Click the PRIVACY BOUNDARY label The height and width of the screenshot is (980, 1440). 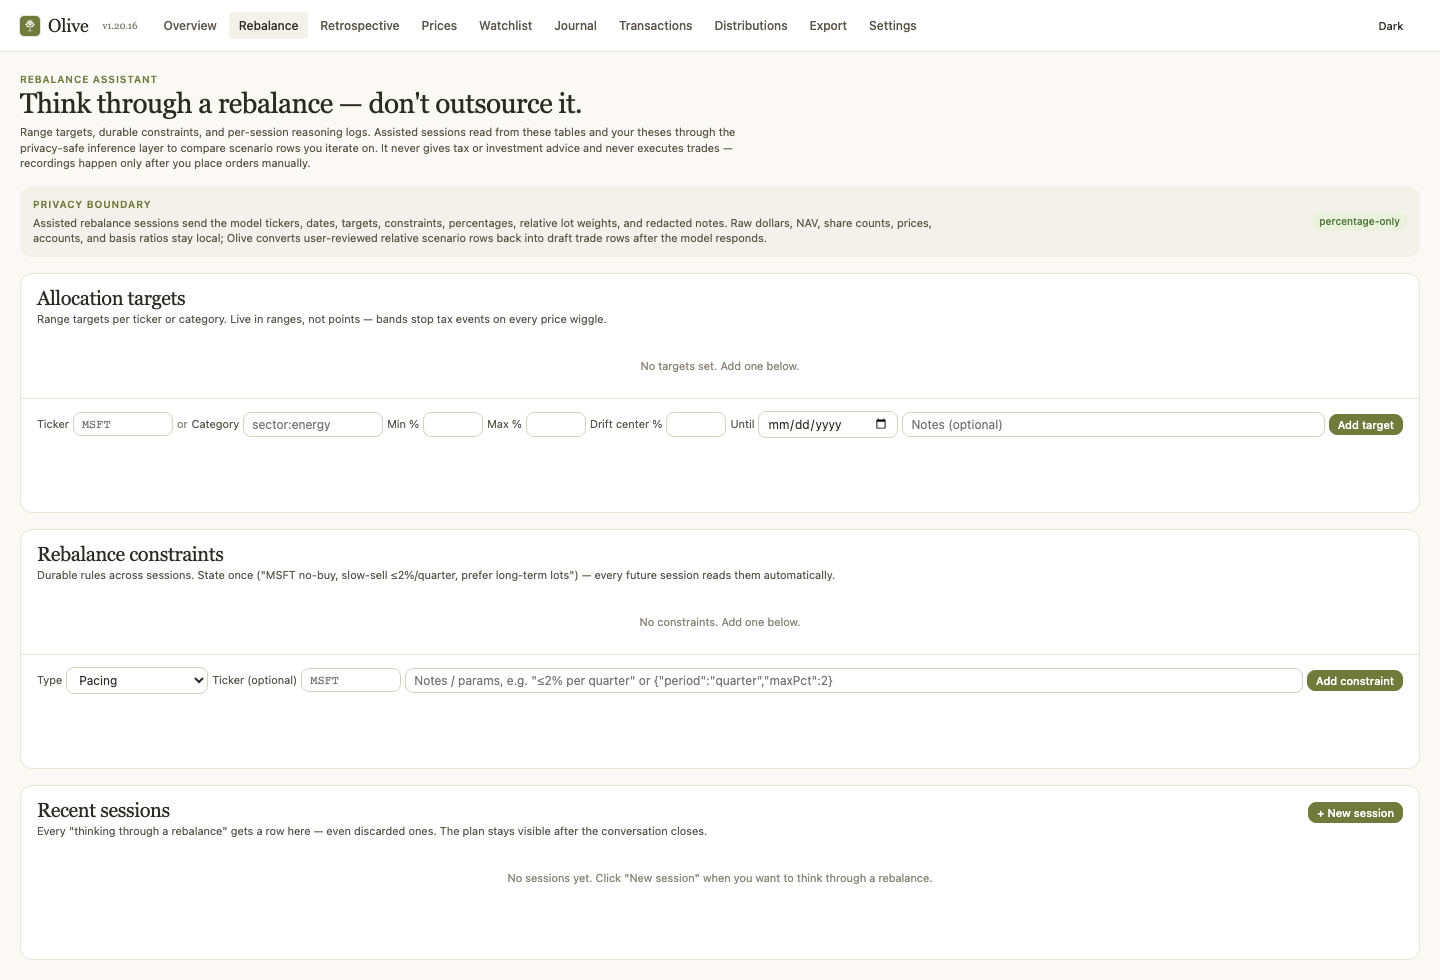[x=92, y=204]
